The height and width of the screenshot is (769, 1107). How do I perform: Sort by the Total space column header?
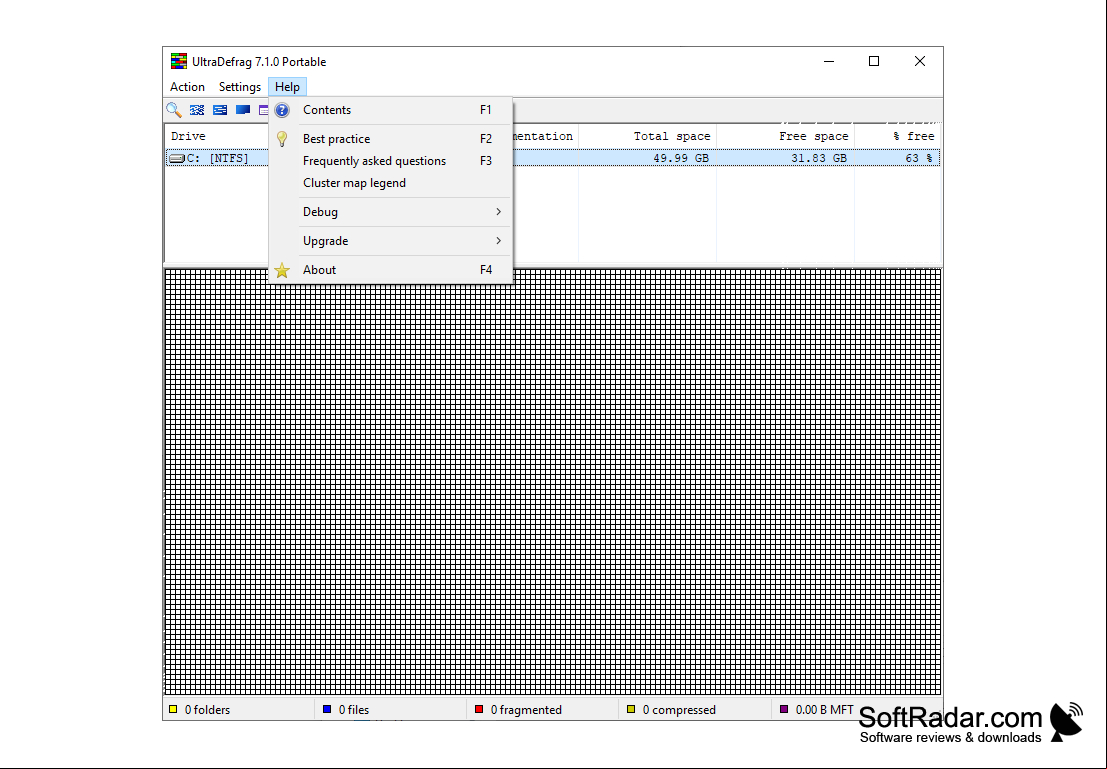click(x=647, y=136)
